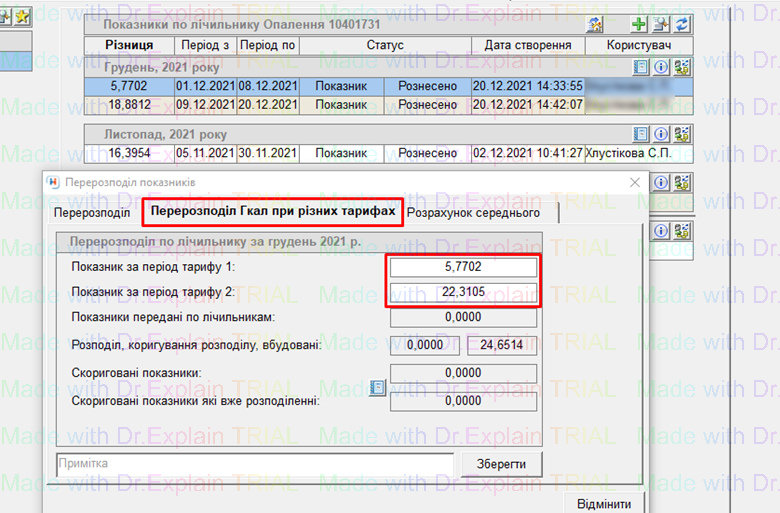
Task: Open info icon for Грудень 2021 group
Action: click(x=661, y=67)
